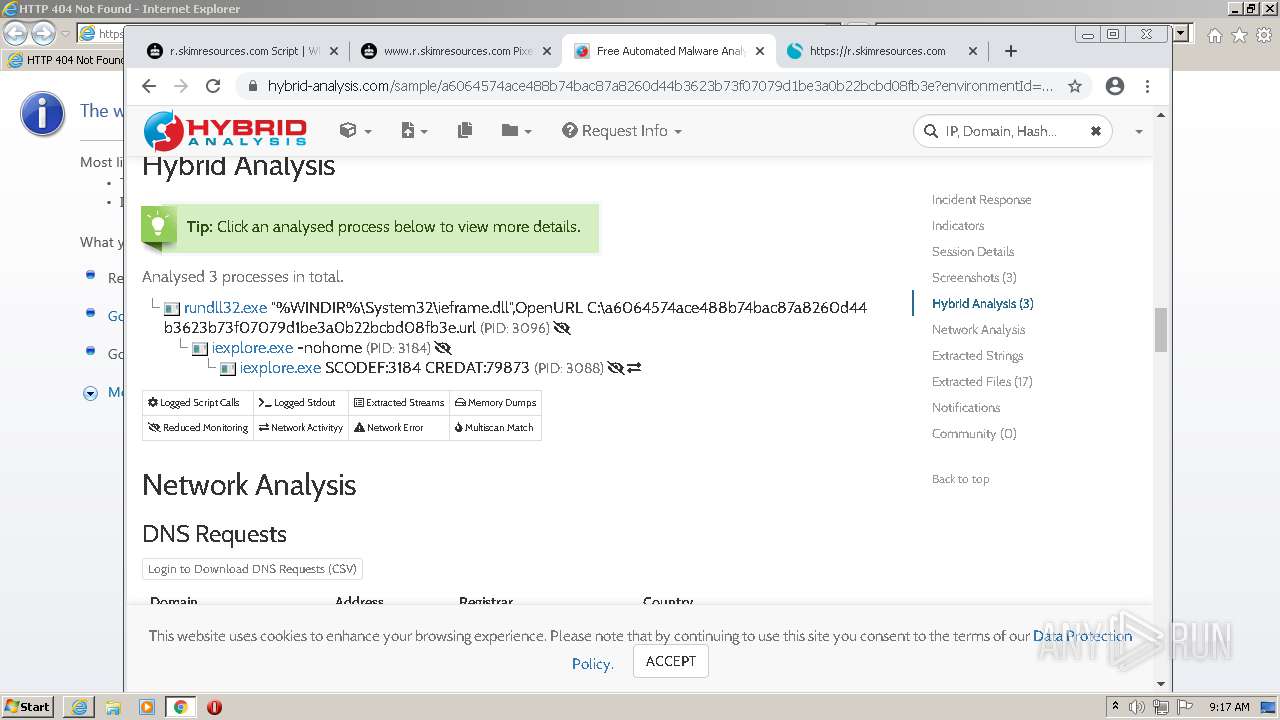Go to Indicators section
1280x720 pixels.
click(958, 226)
